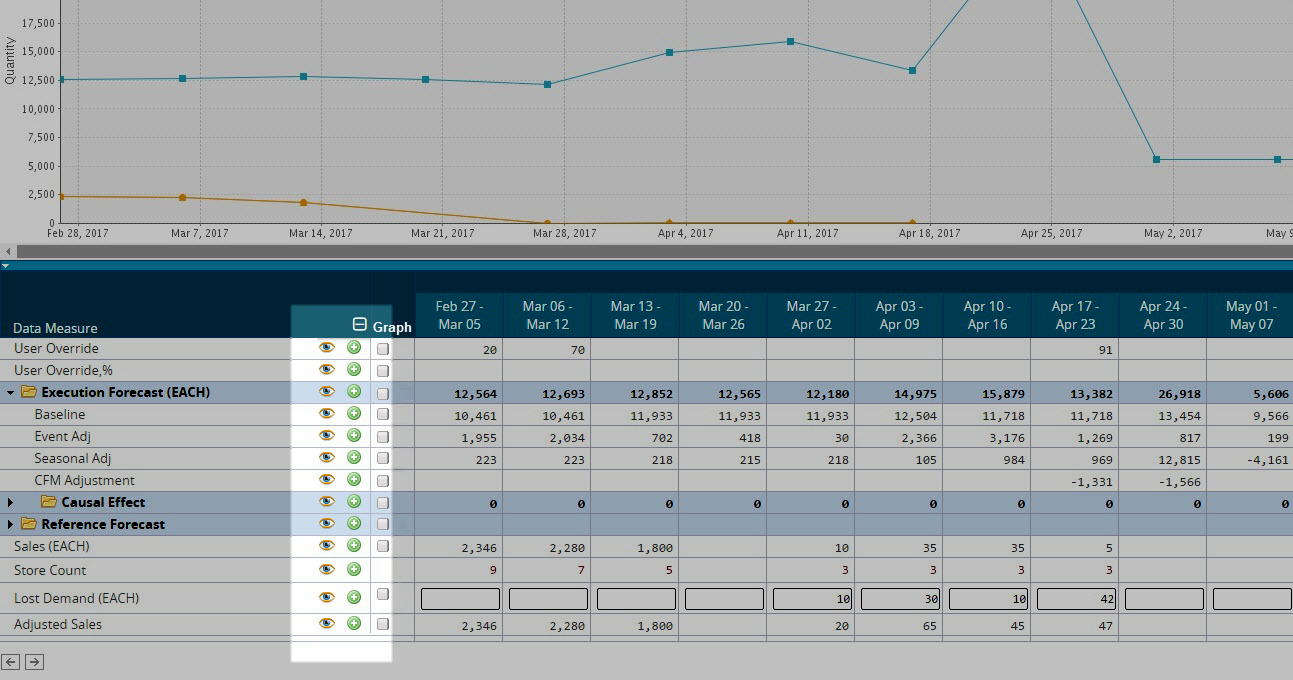This screenshot has width=1293, height=680.
Task: Expand the Reference Forecast folder
Action: tap(11, 524)
